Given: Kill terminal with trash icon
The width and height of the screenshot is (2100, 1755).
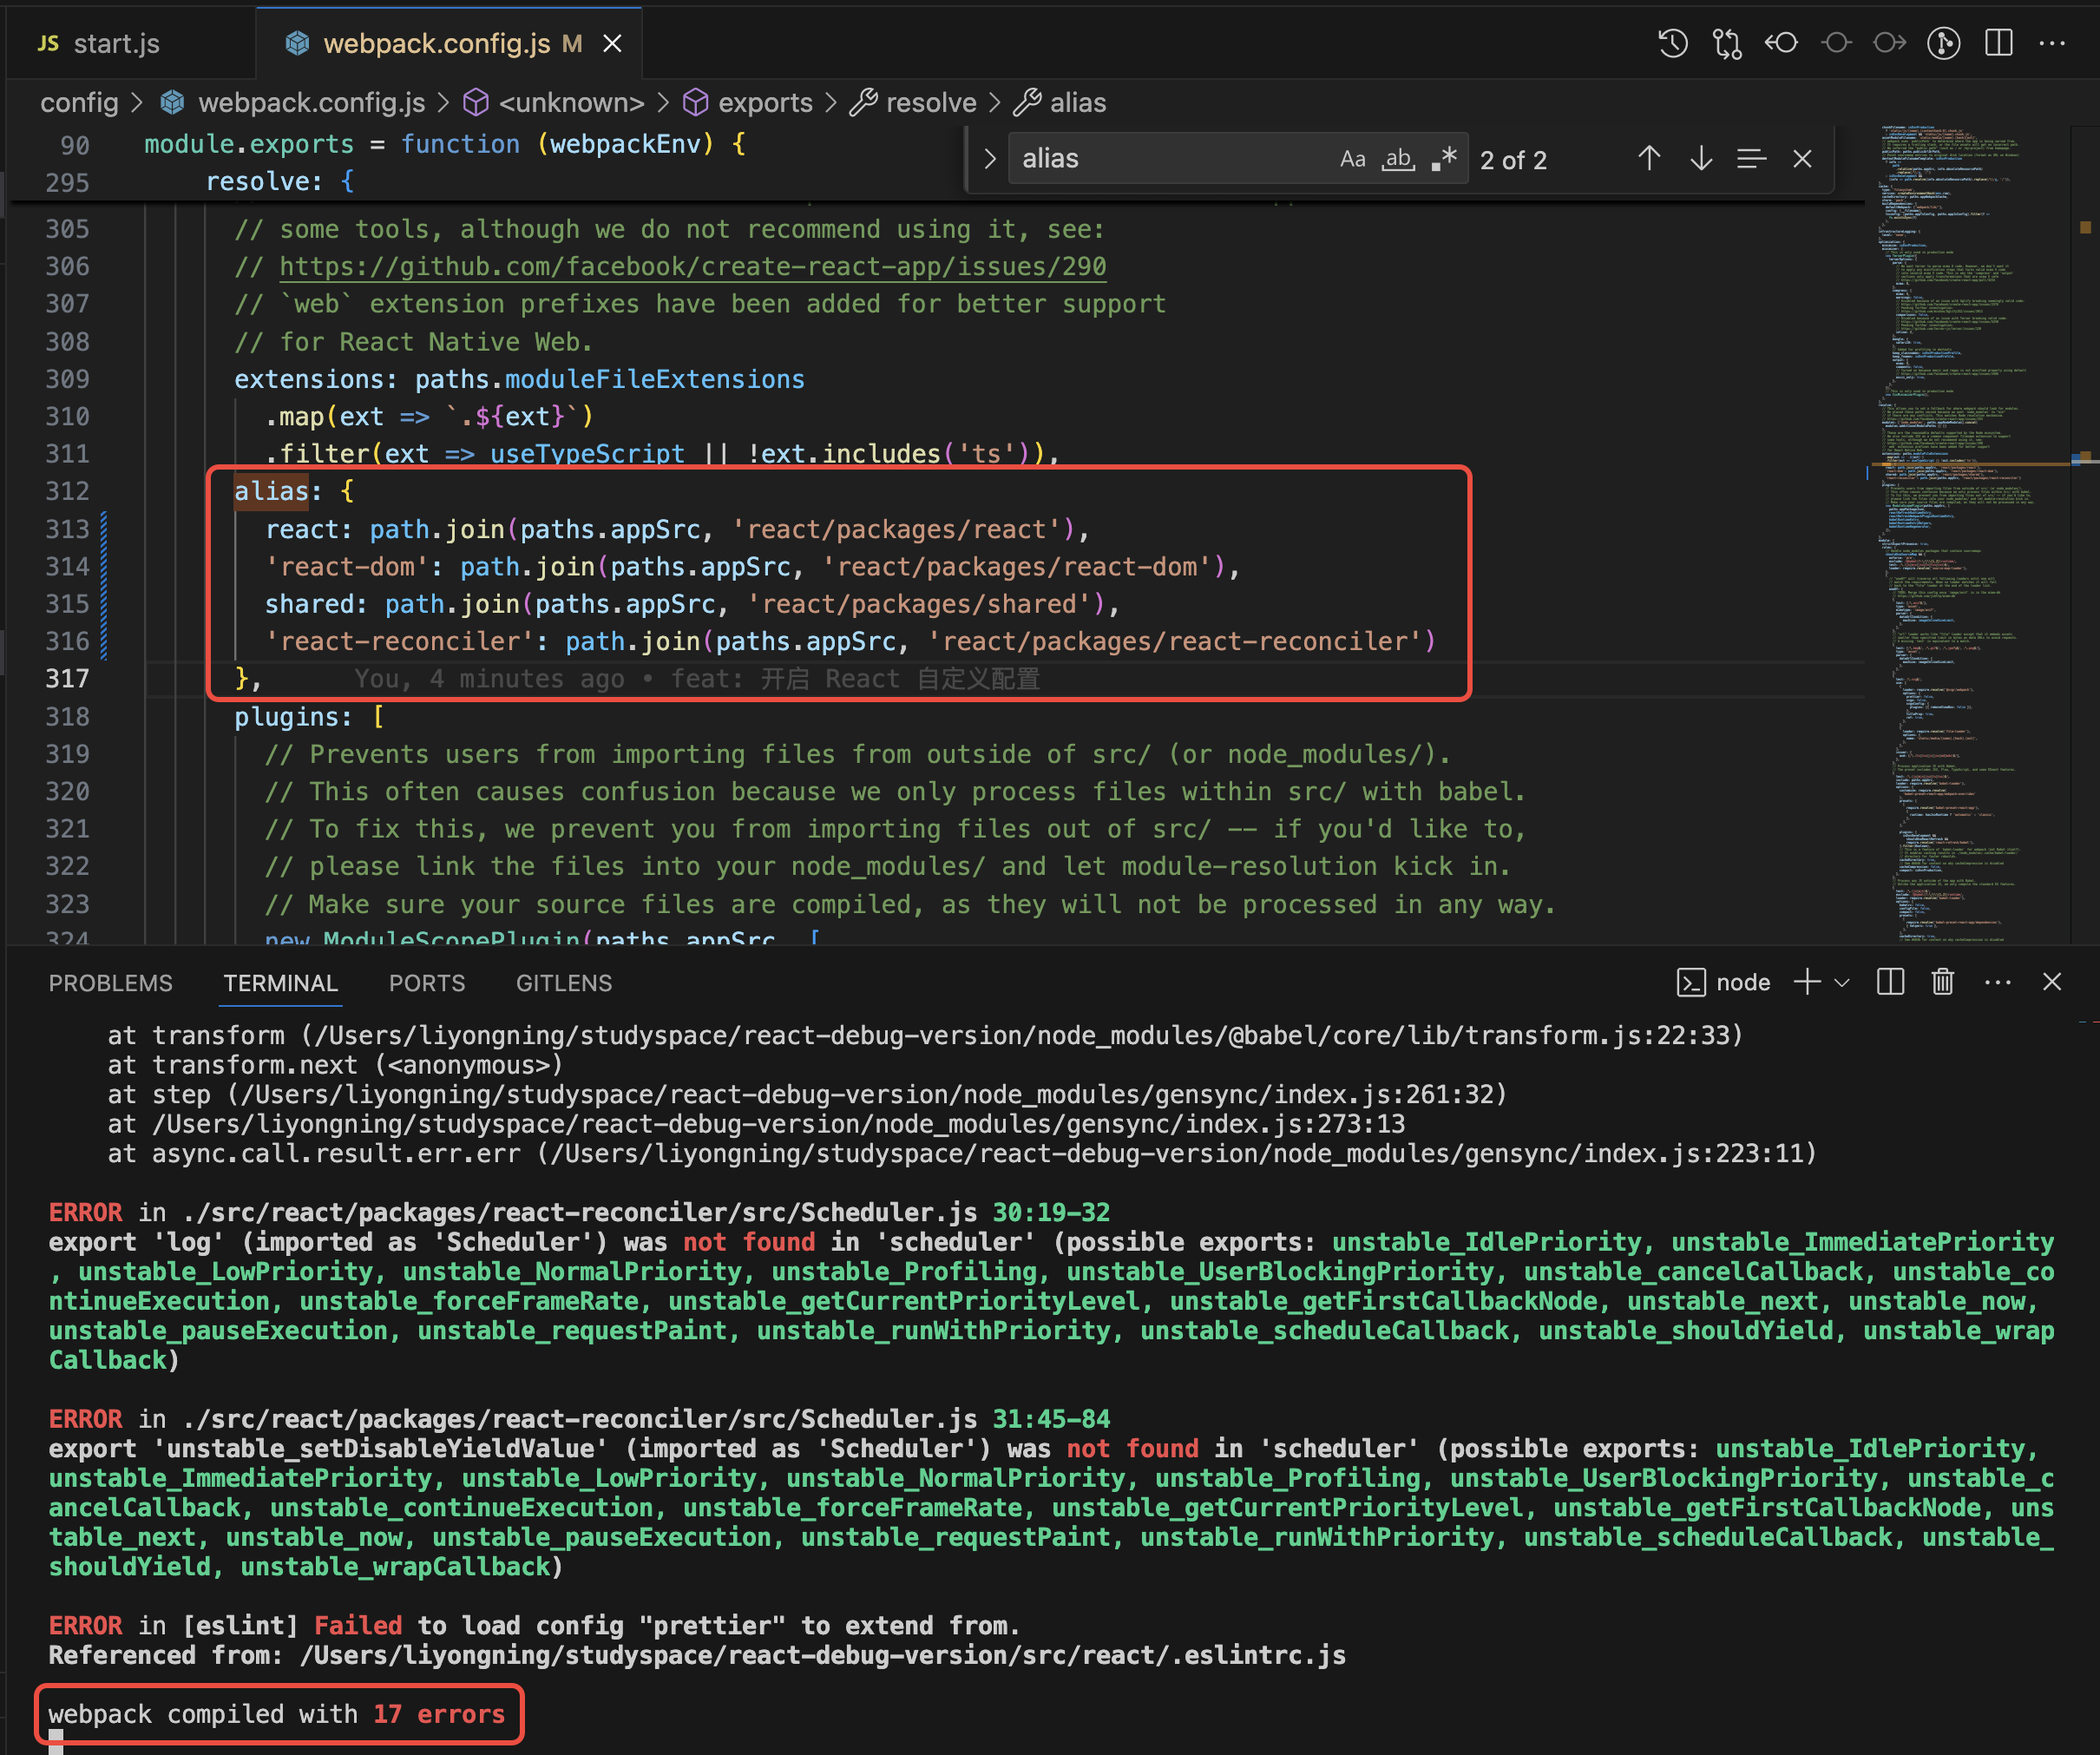Looking at the screenshot, I should click(x=1942, y=982).
